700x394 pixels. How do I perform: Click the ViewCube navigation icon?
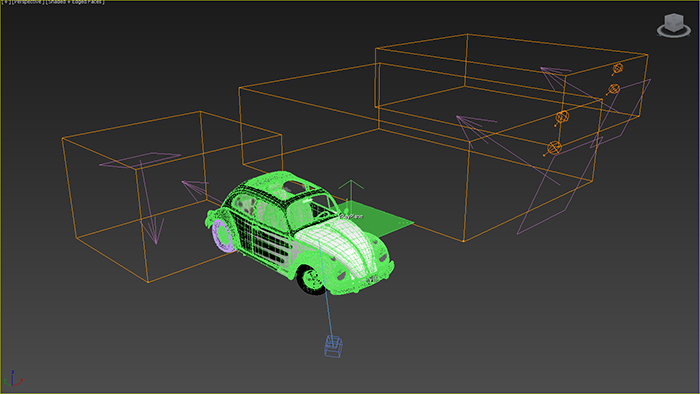coord(674,25)
